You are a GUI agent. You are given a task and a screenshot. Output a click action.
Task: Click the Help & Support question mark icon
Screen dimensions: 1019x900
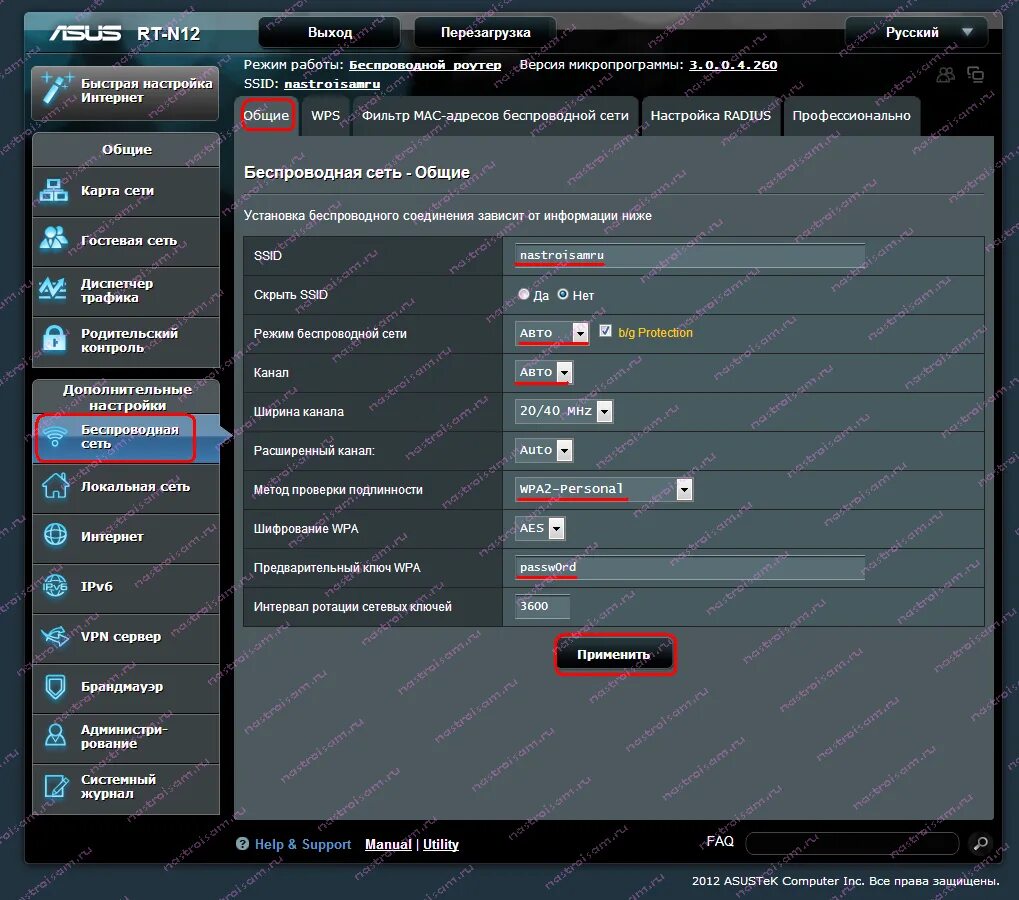[x=242, y=844]
